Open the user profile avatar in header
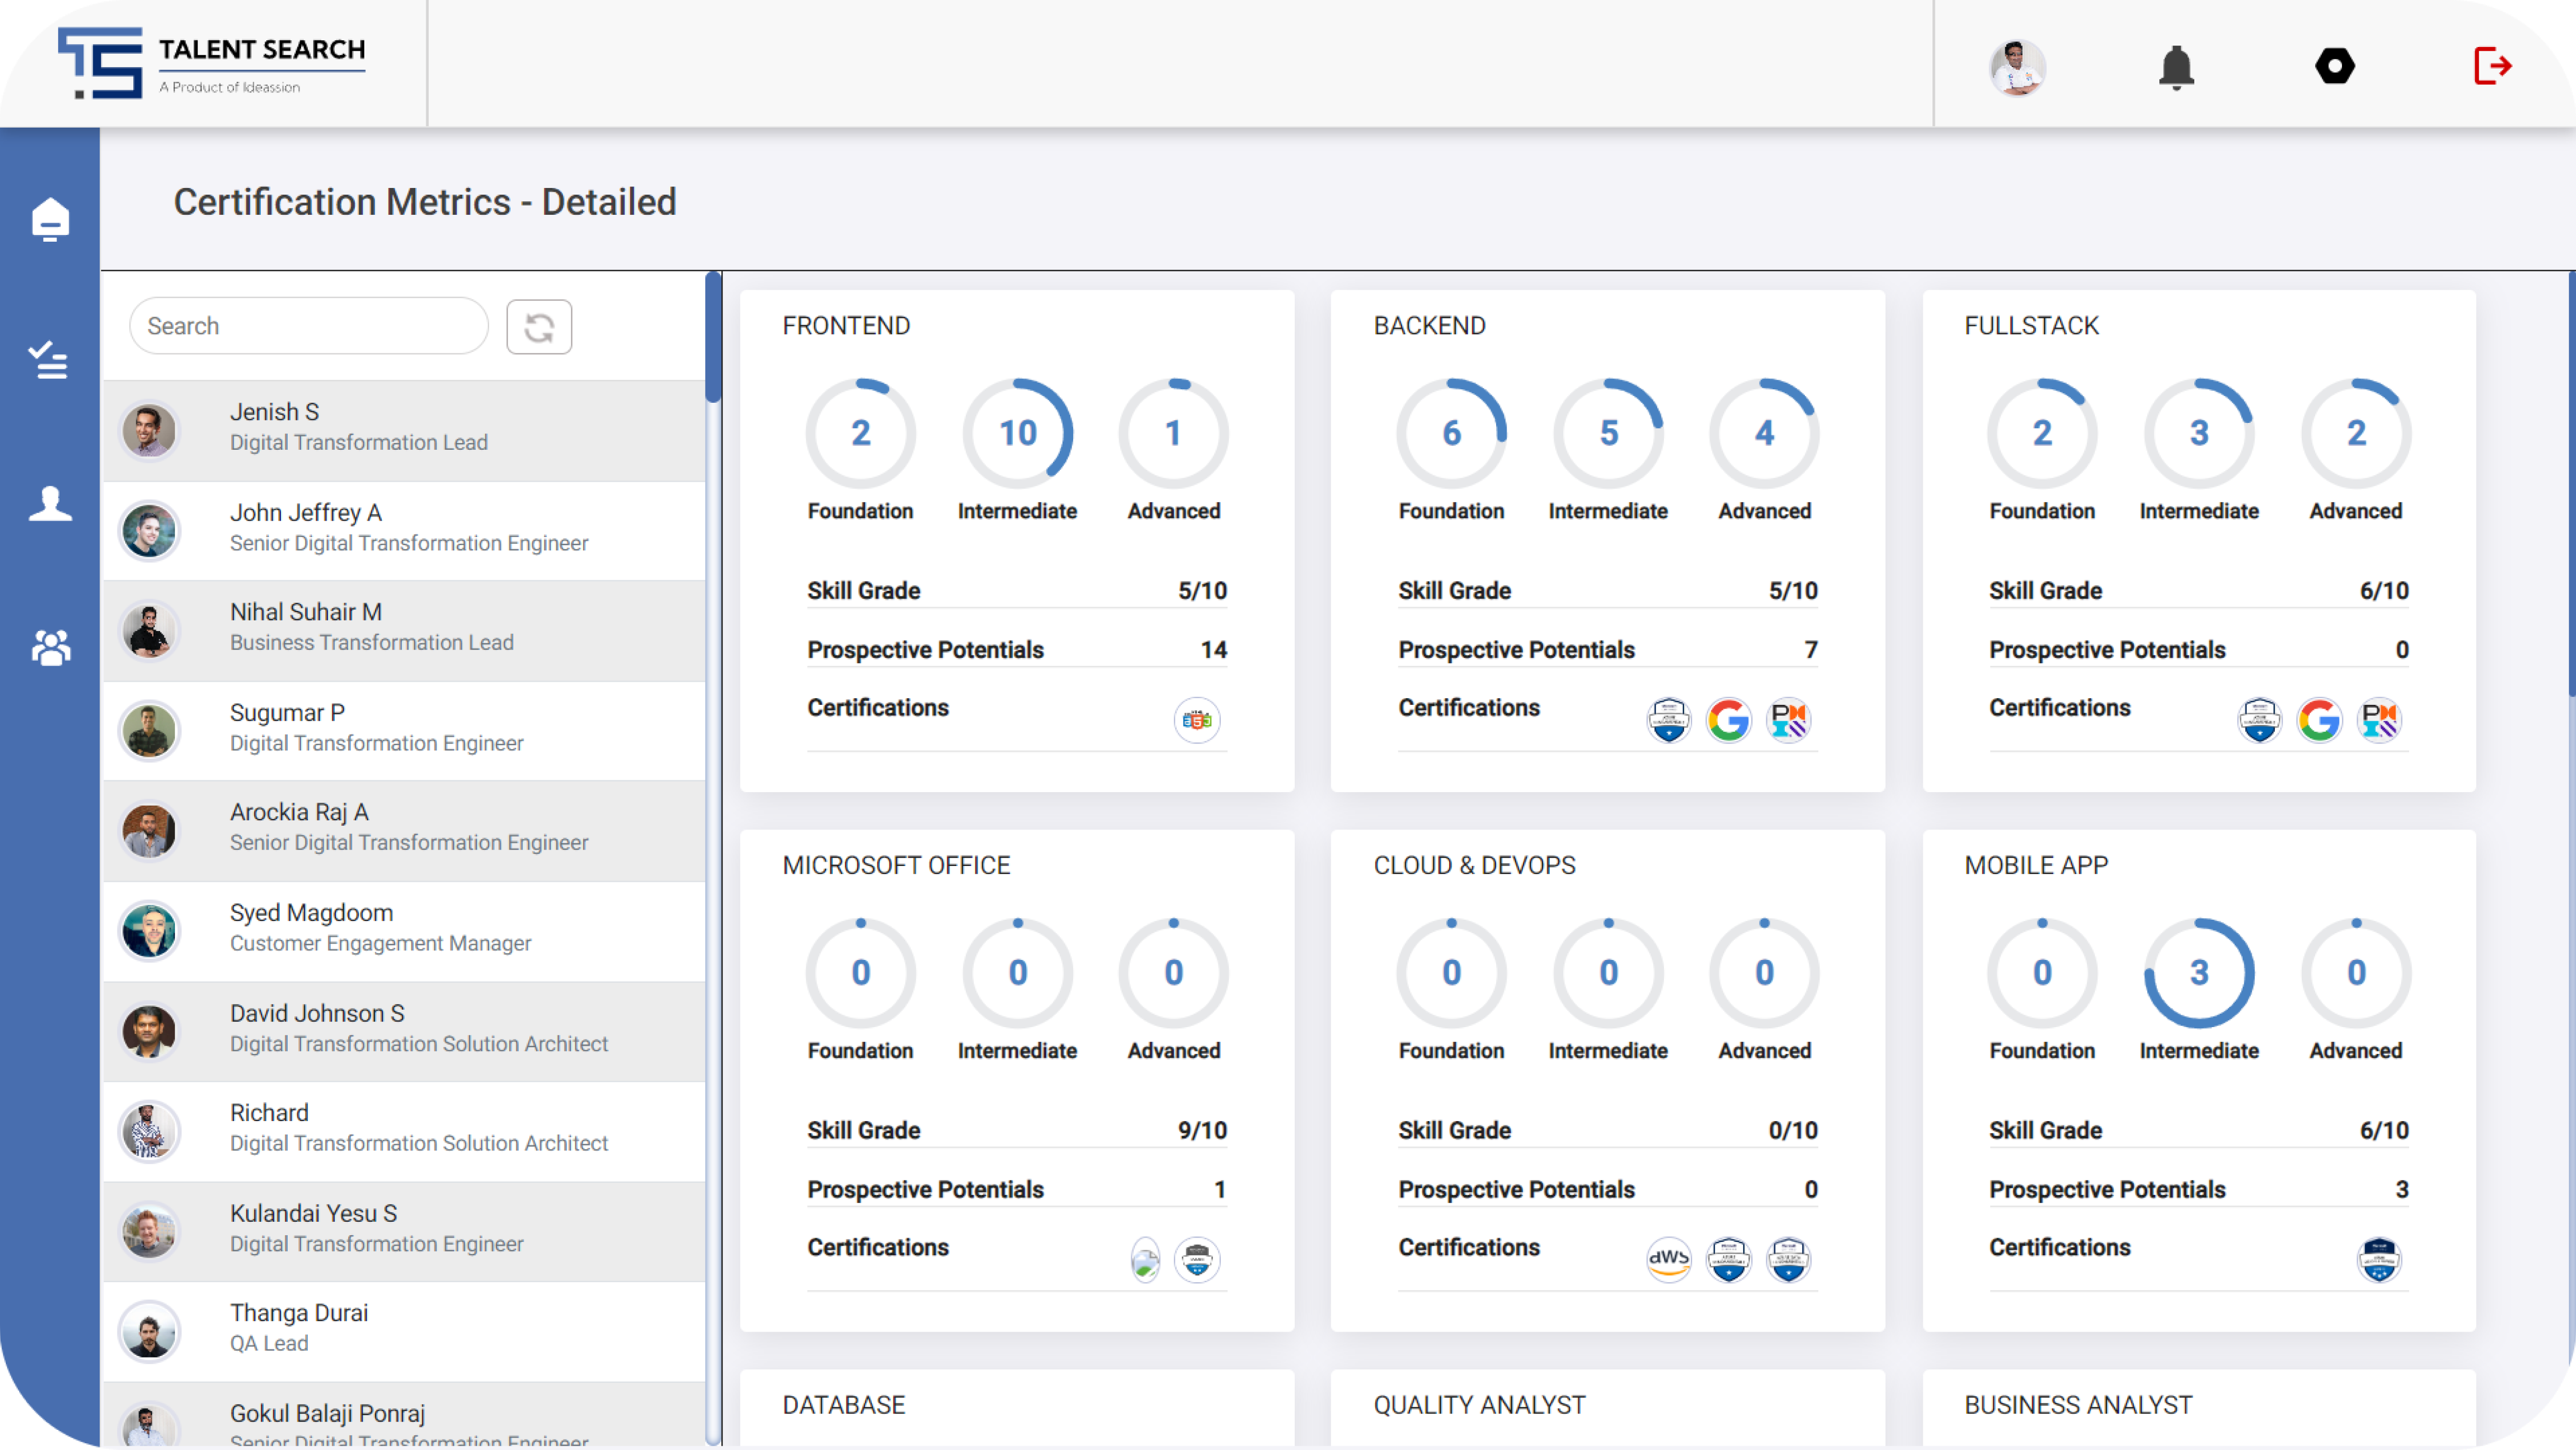The height and width of the screenshot is (1450, 2576). point(2017,68)
